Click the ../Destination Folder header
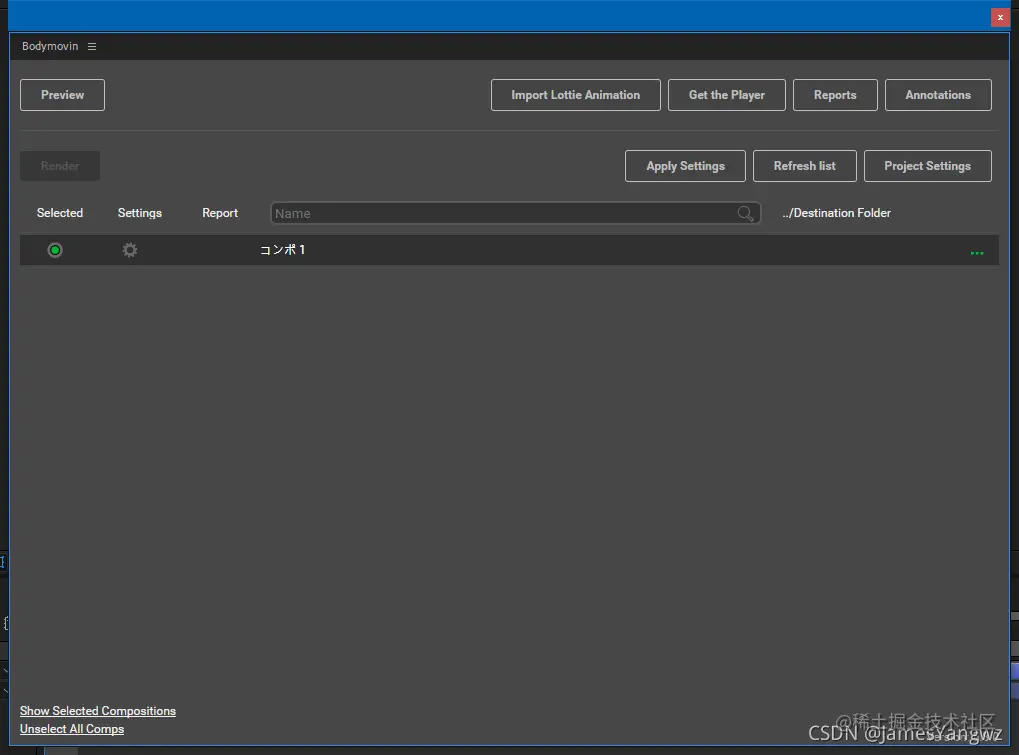The height and width of the screenshot is (755, 1019). point(836,213)
